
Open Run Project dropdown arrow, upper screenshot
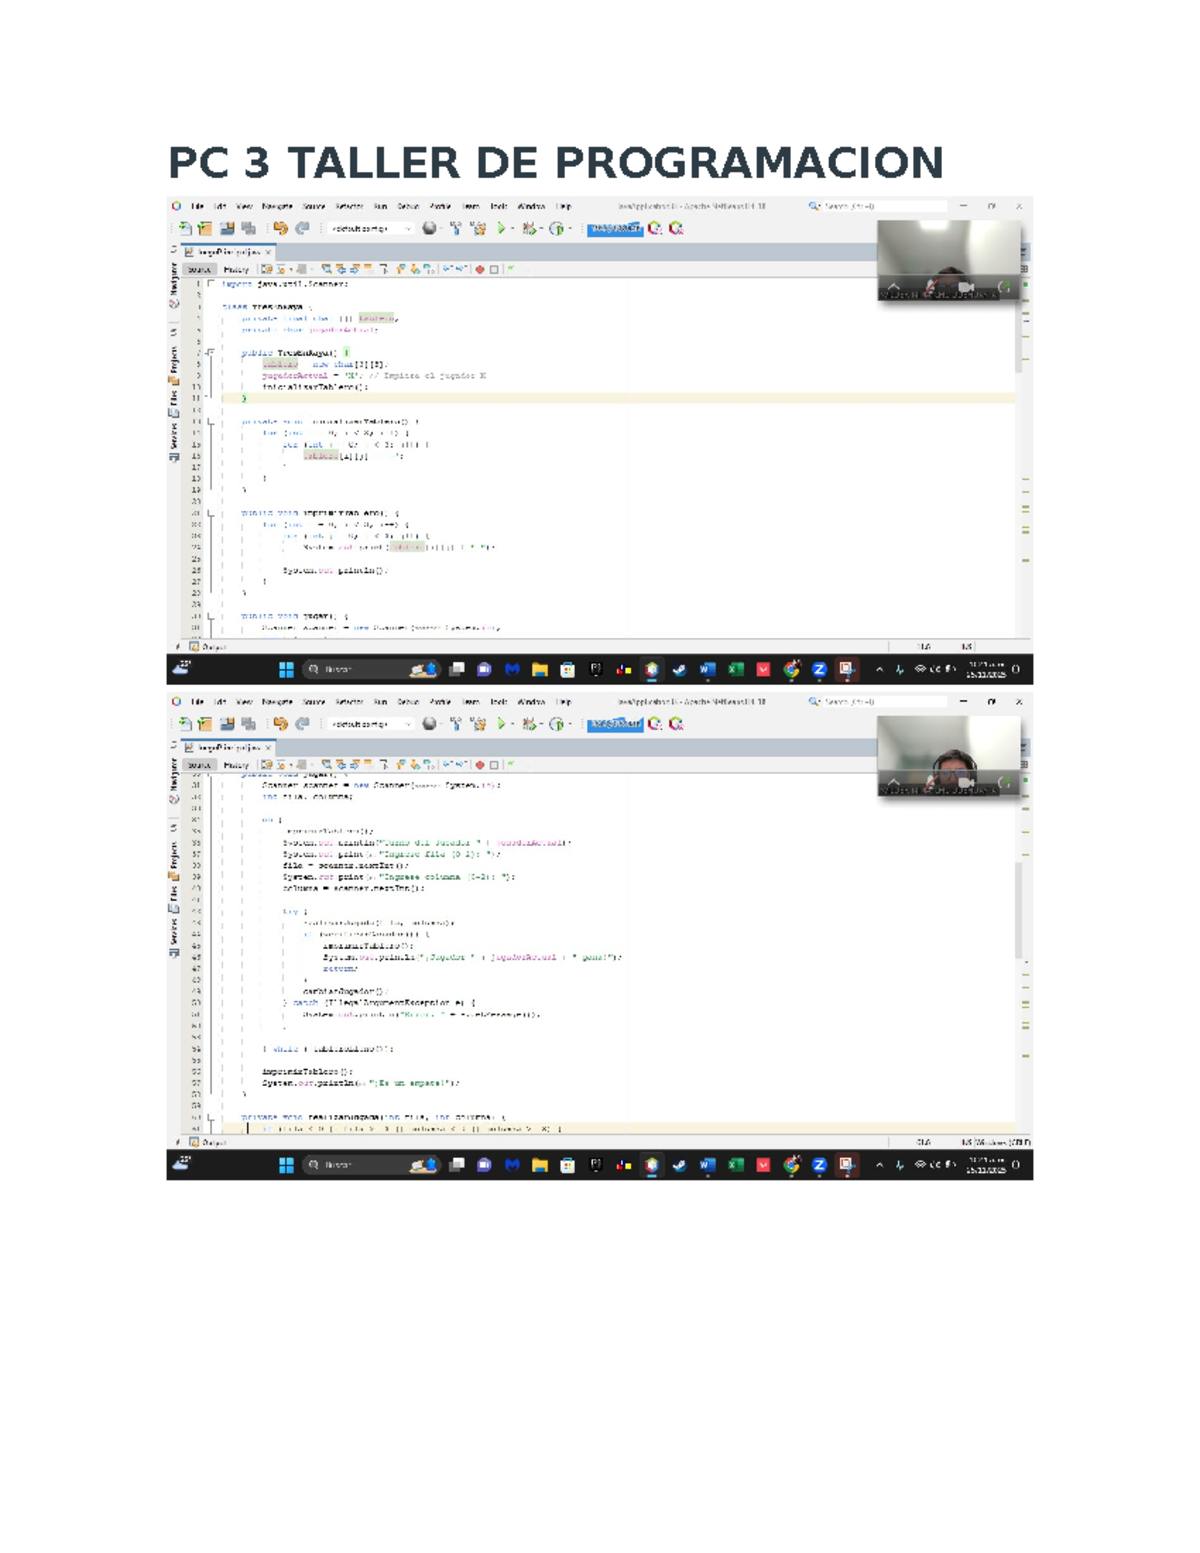click(x=513, y=229)
